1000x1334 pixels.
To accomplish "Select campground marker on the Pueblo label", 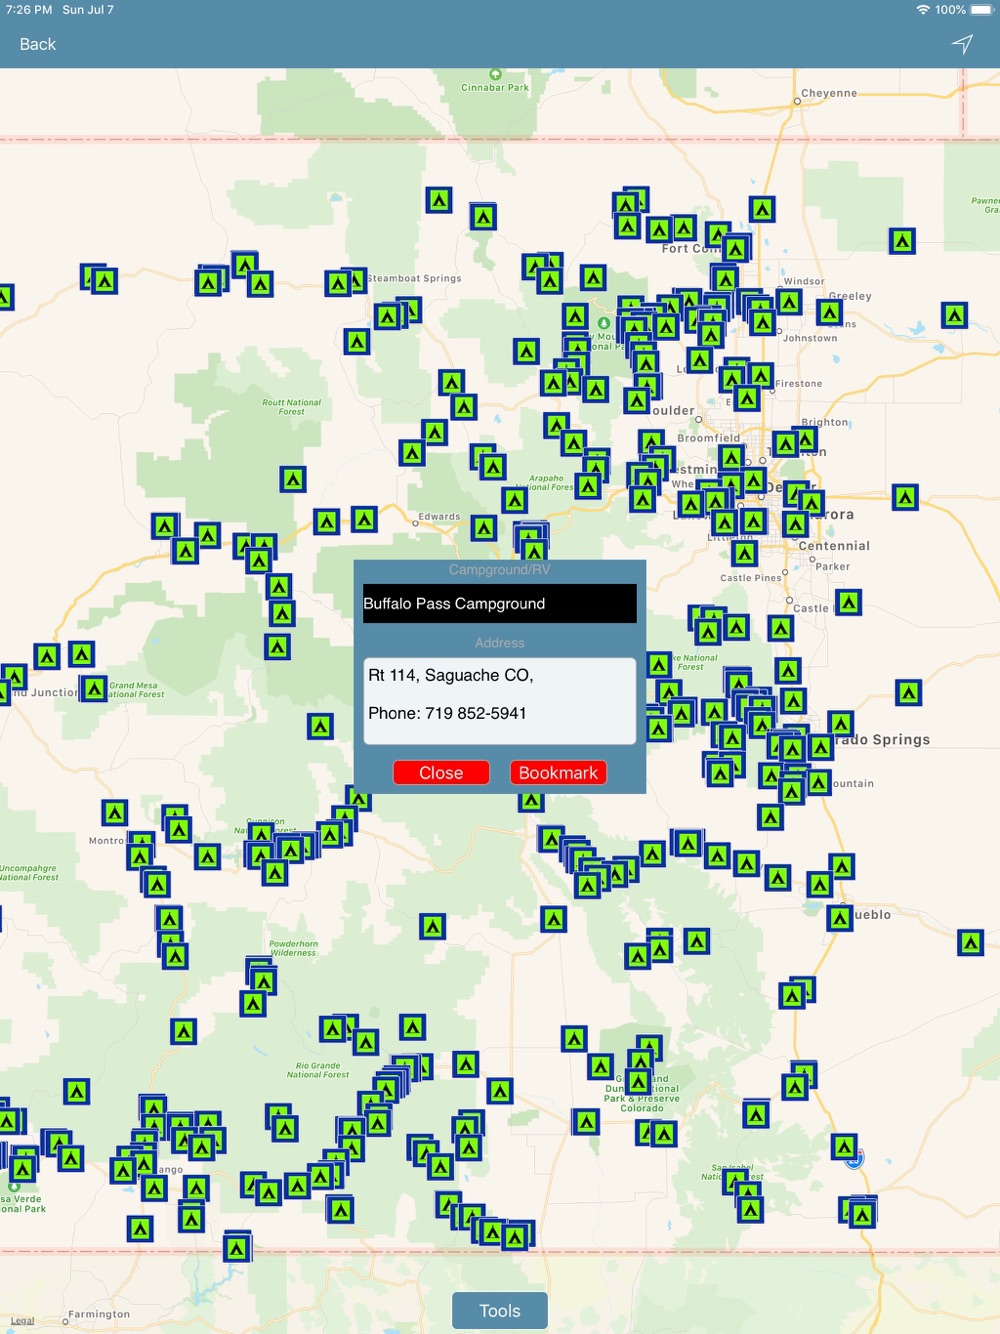I will click(840, 917).
